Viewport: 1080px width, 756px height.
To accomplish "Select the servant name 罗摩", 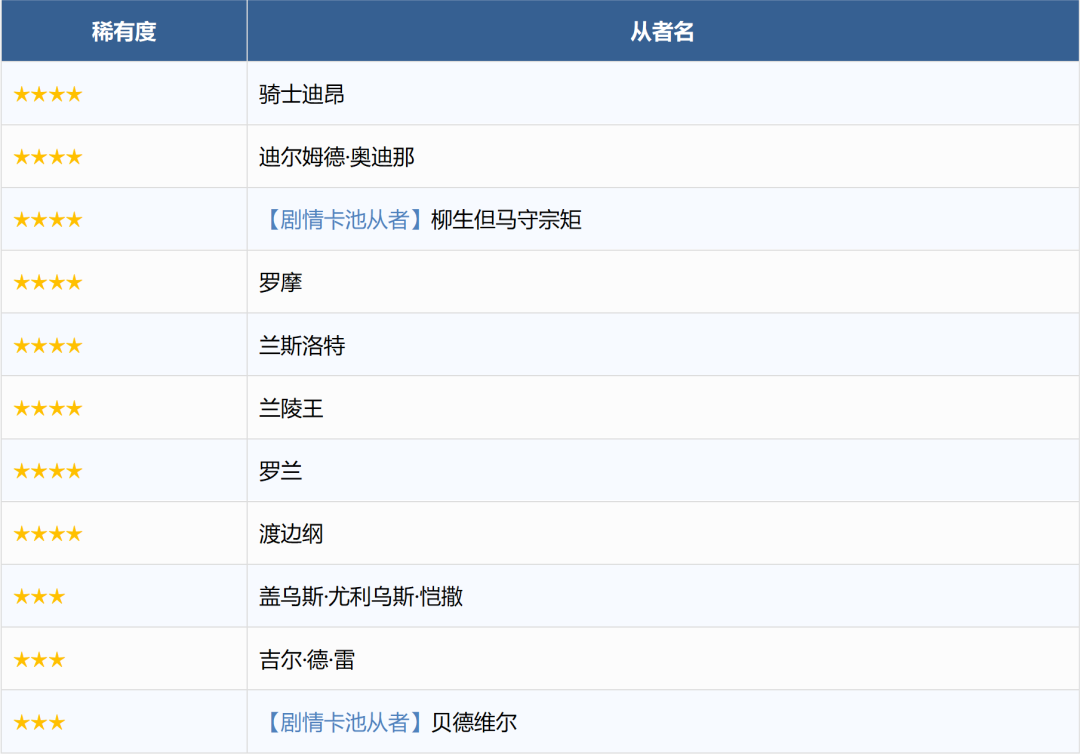I will 280,282.
